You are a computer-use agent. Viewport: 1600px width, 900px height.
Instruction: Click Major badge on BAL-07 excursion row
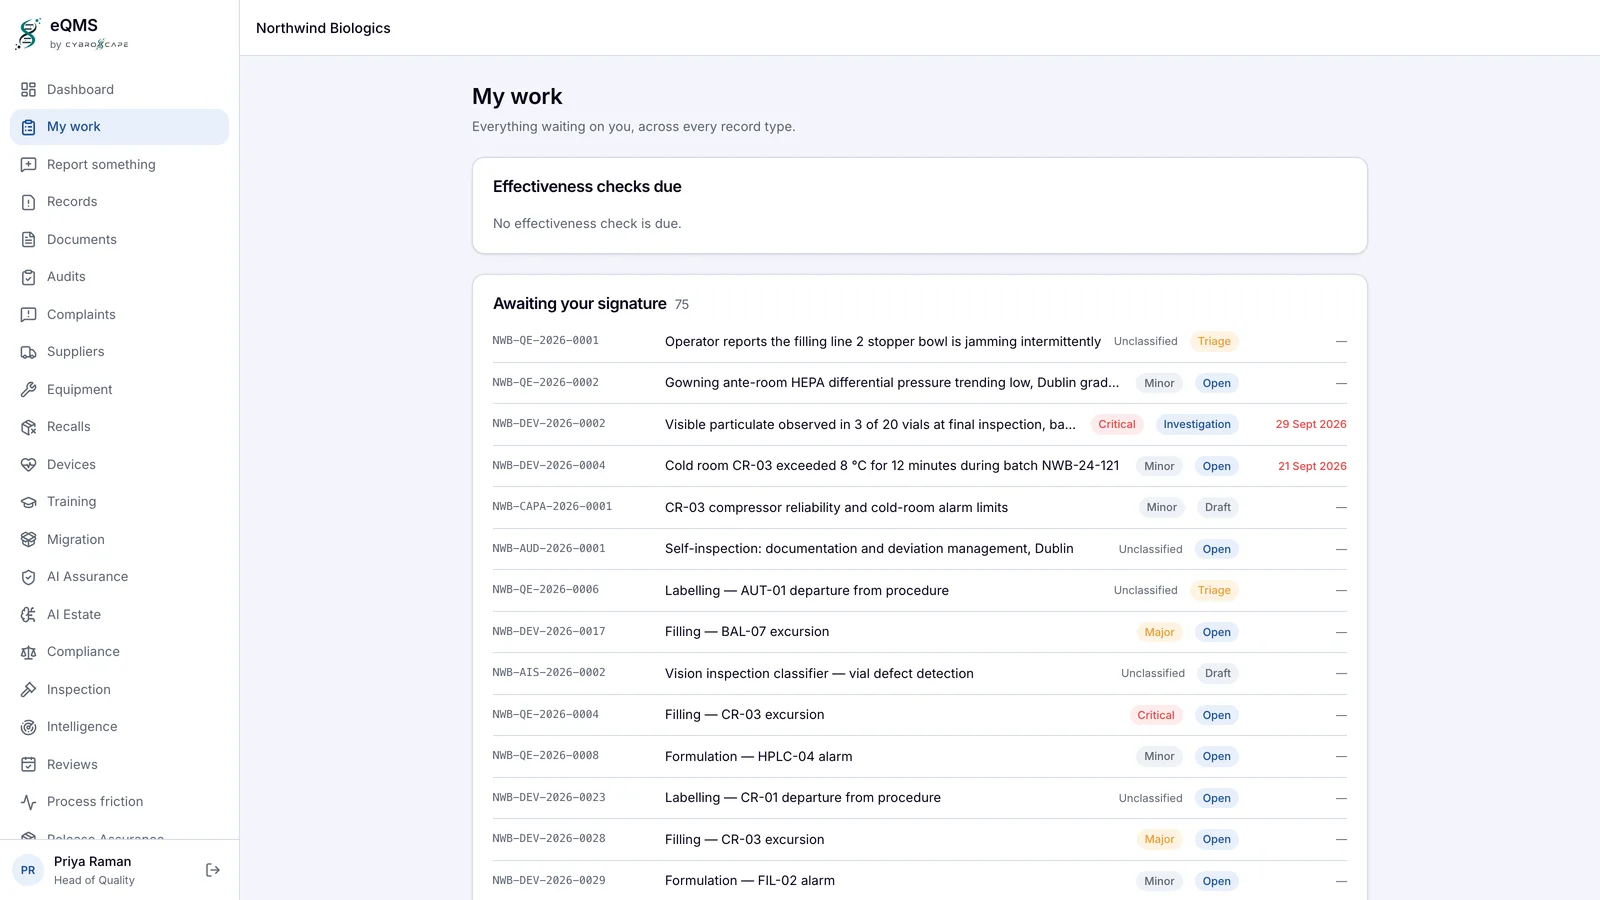click(x=1159, y=632)
